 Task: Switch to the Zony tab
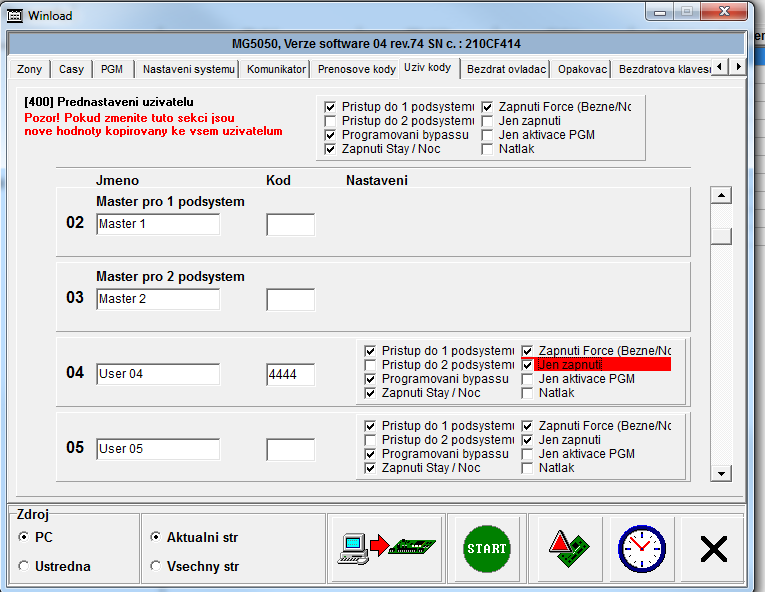30,69
